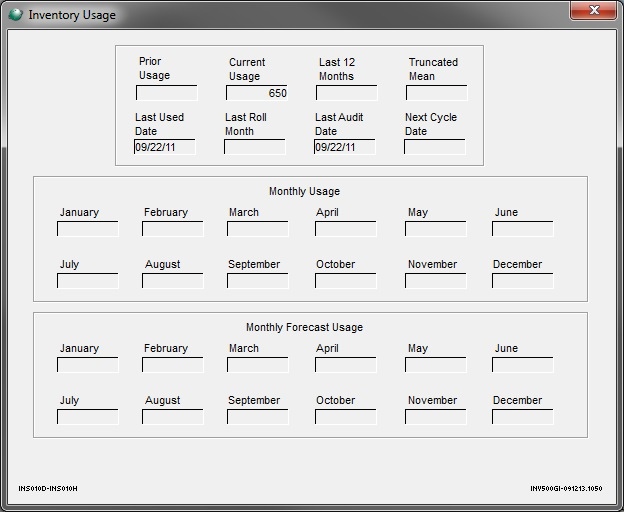The width and height of the screenshot is (624, 512).
Task: Focus the Monthly Forecast Usage July field
Action: 88,417
